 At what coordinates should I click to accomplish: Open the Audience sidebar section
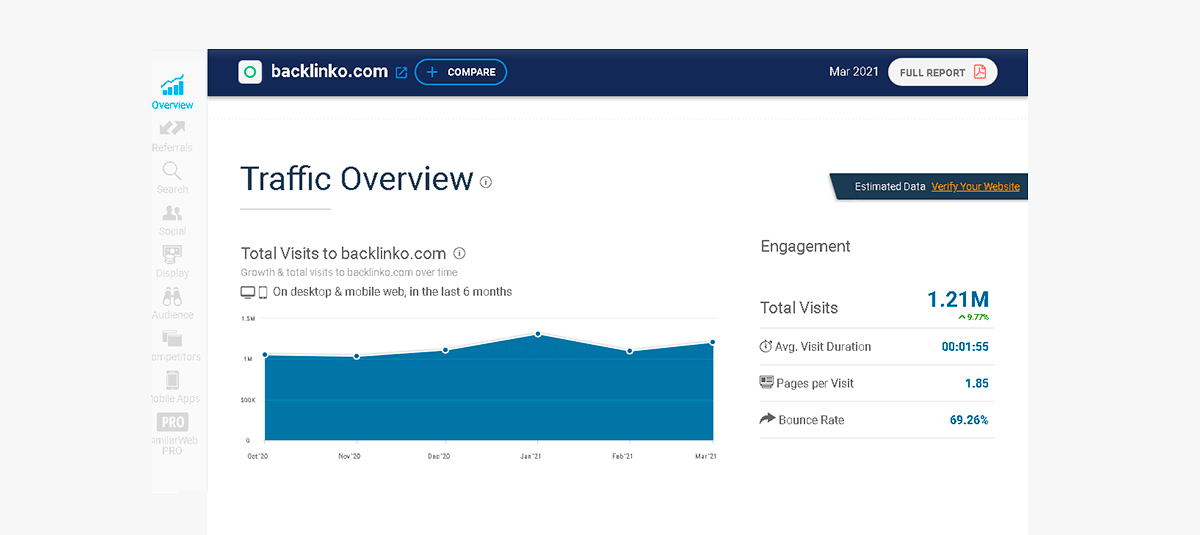[x=172, y=304]
